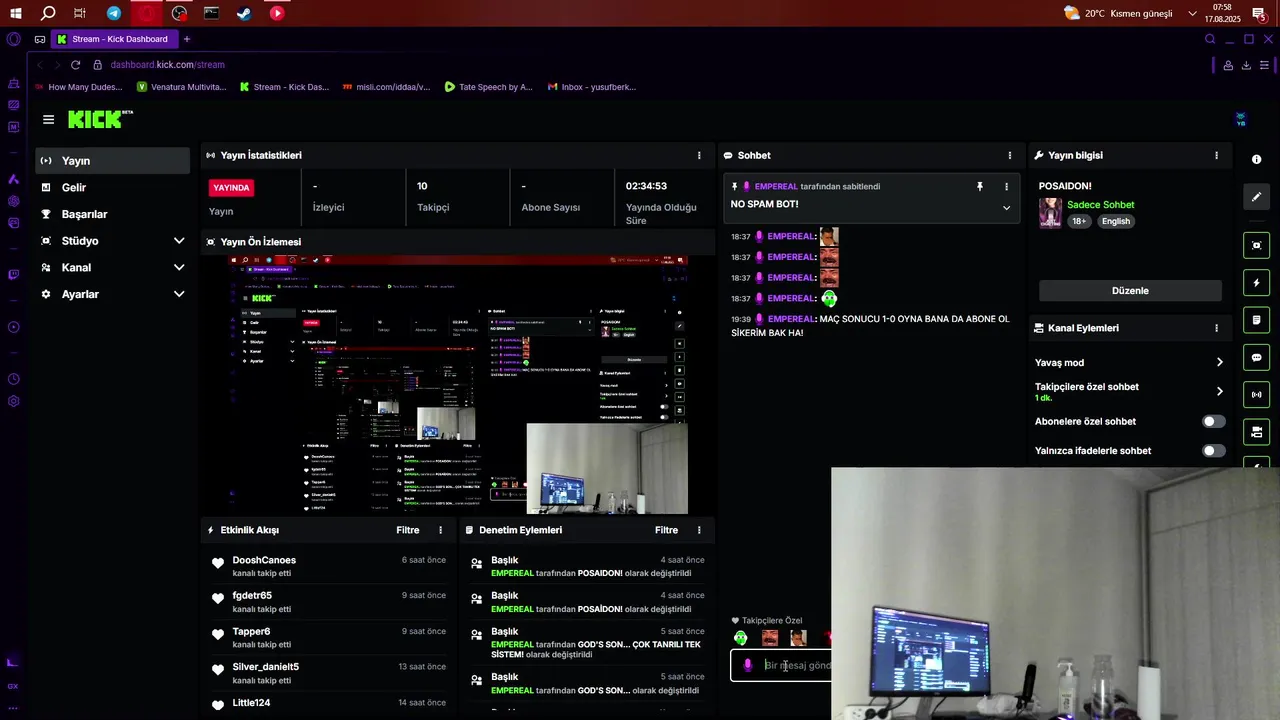This screenshot has height=720, width=1280.
Task: Open DooshCanoes follower entry
Action: click(x=327, y=566)
